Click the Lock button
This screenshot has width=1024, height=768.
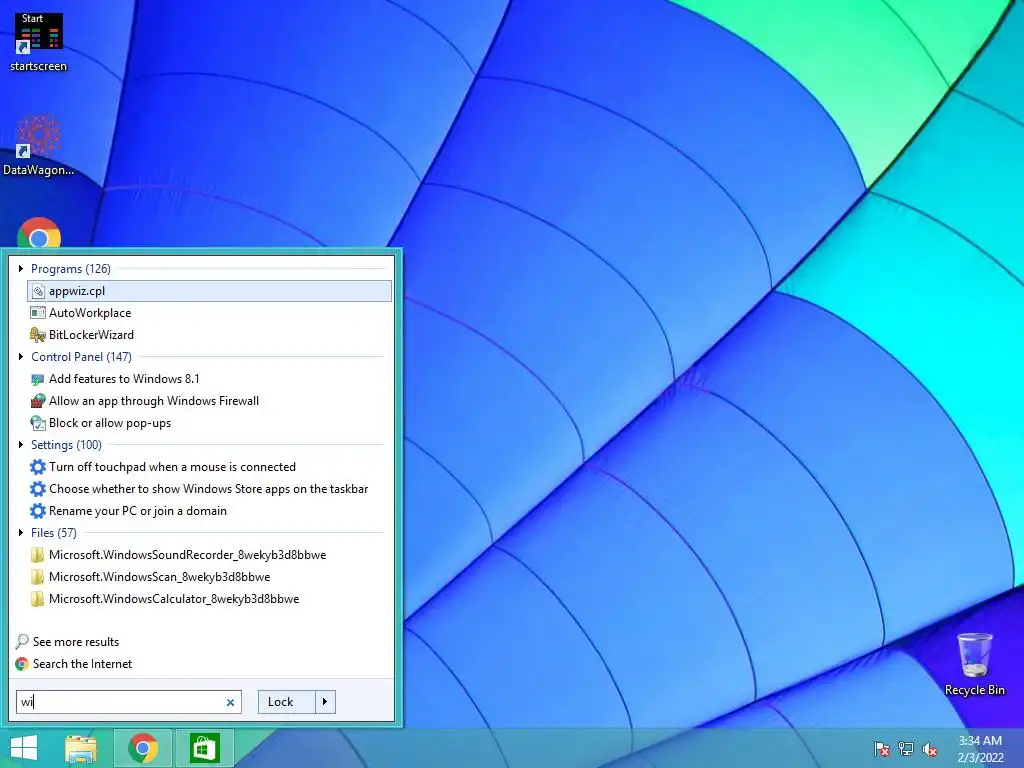(287, 702)
